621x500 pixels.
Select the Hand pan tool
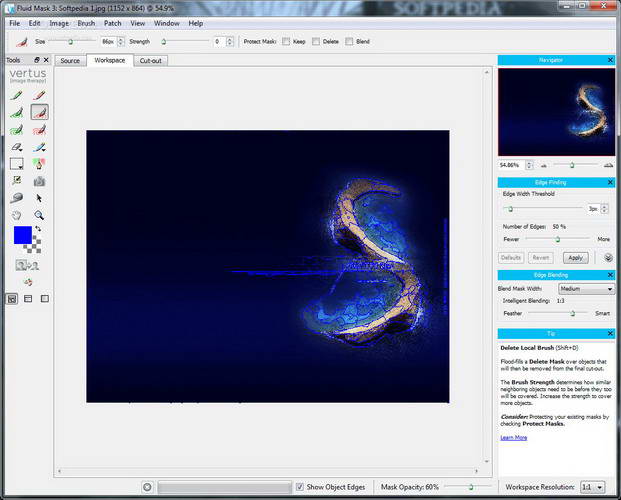16,215
